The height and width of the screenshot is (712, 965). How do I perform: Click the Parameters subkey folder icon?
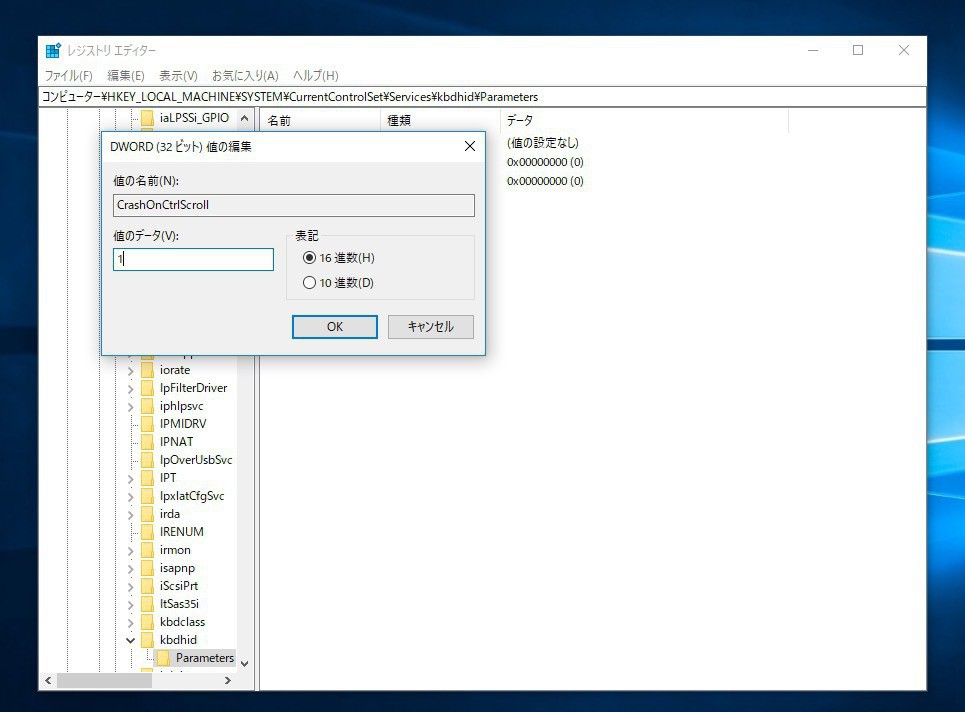(x=163, y=658)
